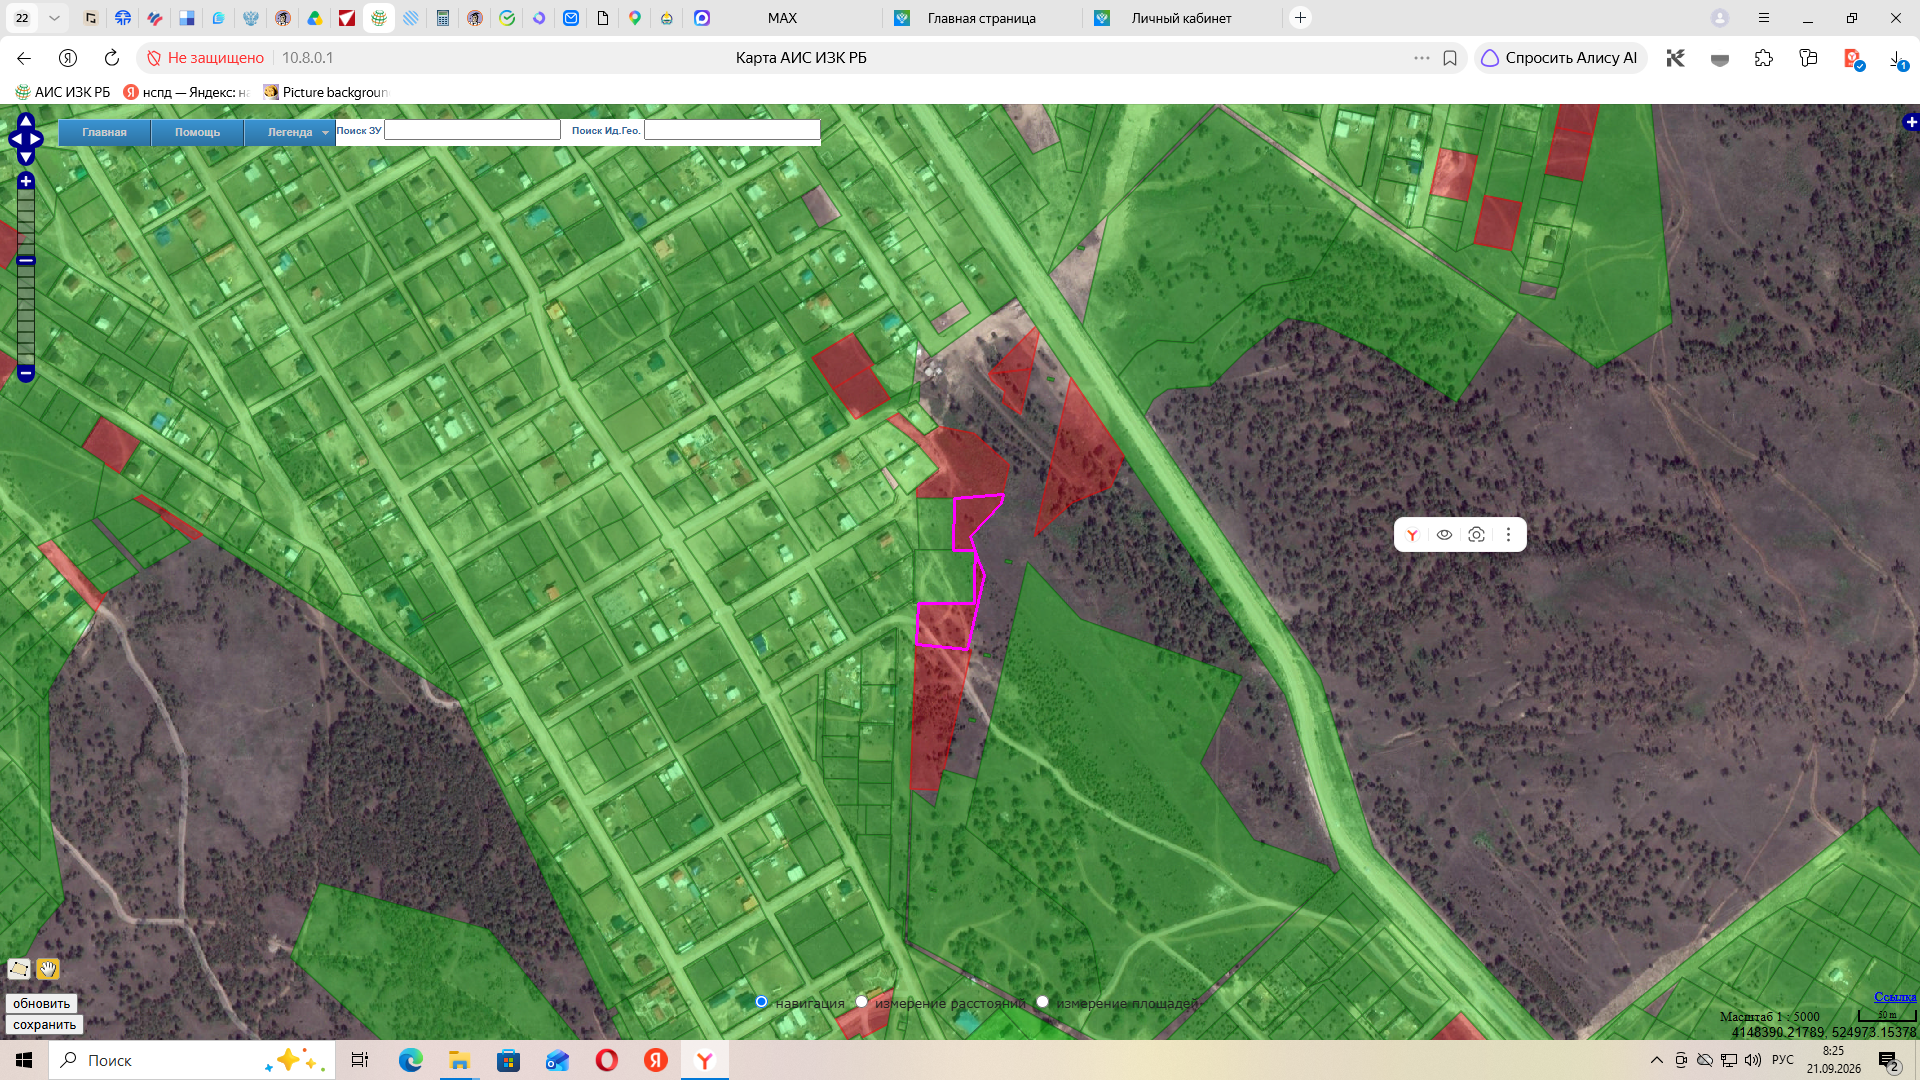Expand the Легенда dropdown menu
Image resolution: width=1920 pixels, height=1080 pixels.
[x=290, y=132]
